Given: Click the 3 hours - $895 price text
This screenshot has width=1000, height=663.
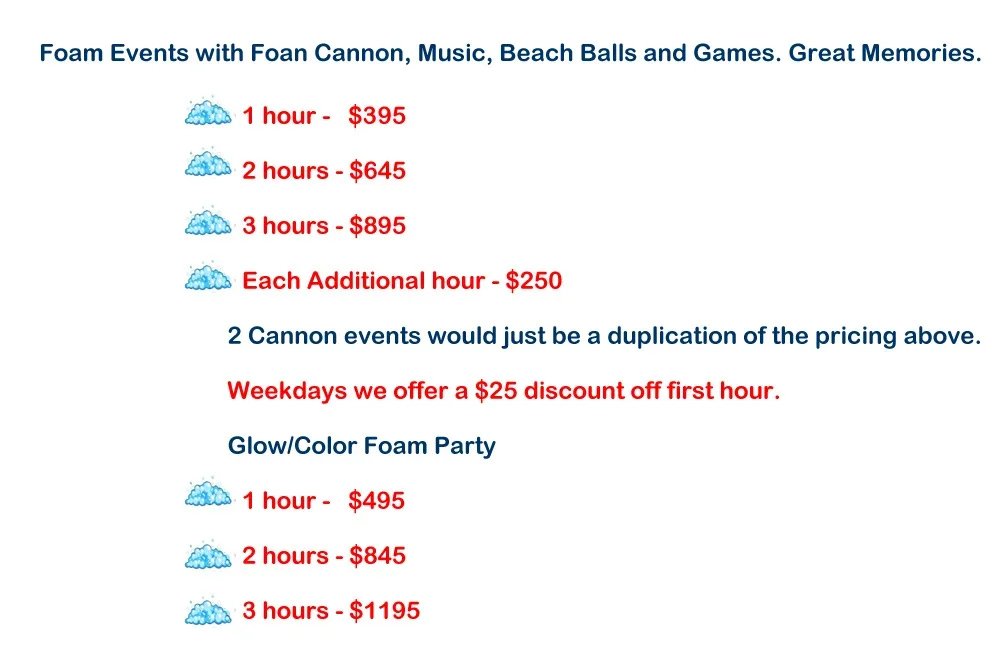Looking at the screenshot, I should pos(324,226).
